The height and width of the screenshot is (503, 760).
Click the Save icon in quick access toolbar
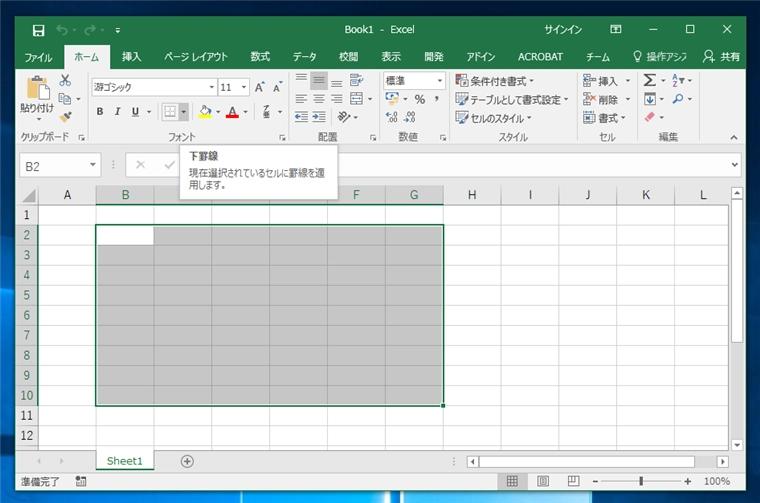[x=38, y=31]
